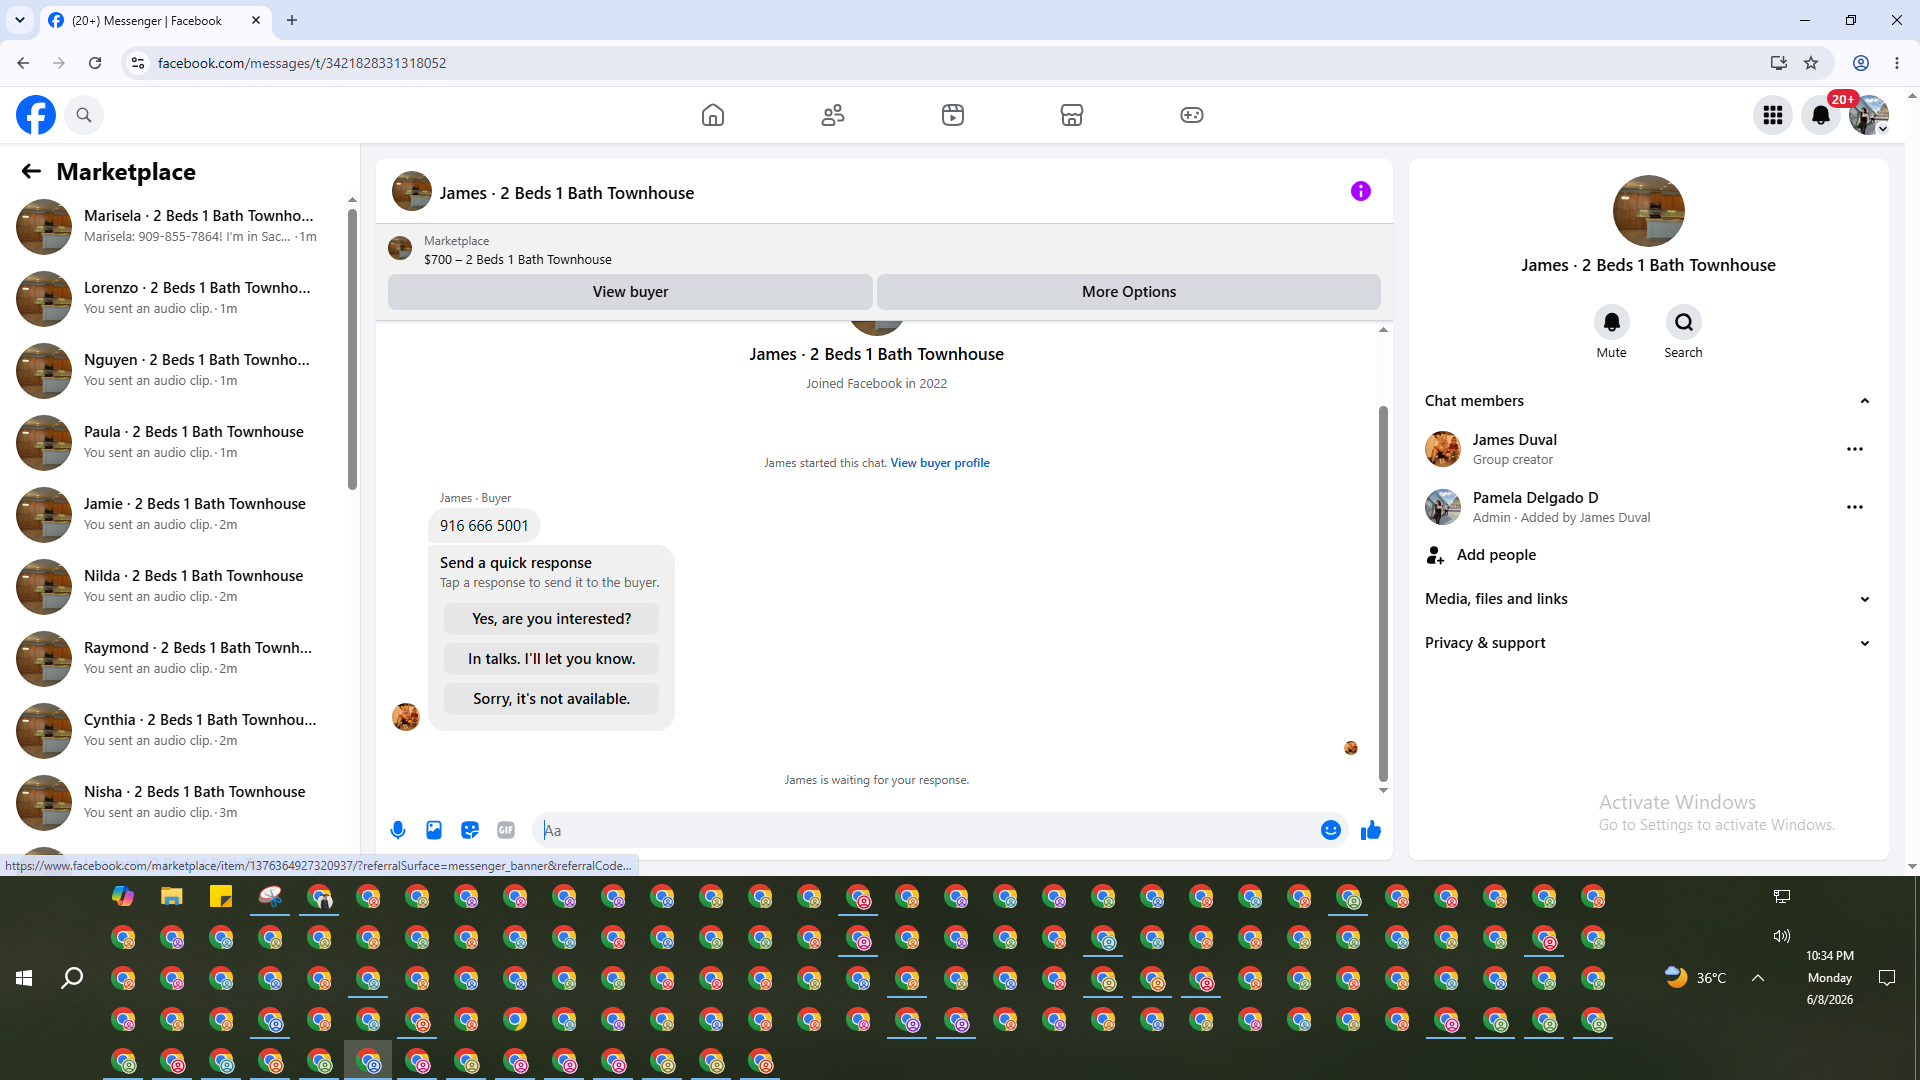The width and height of the screenshot is (1920, 1080).
Task: Send quick reply 'In talks. I'll let you know.'
Action: [x=552, y=659]
